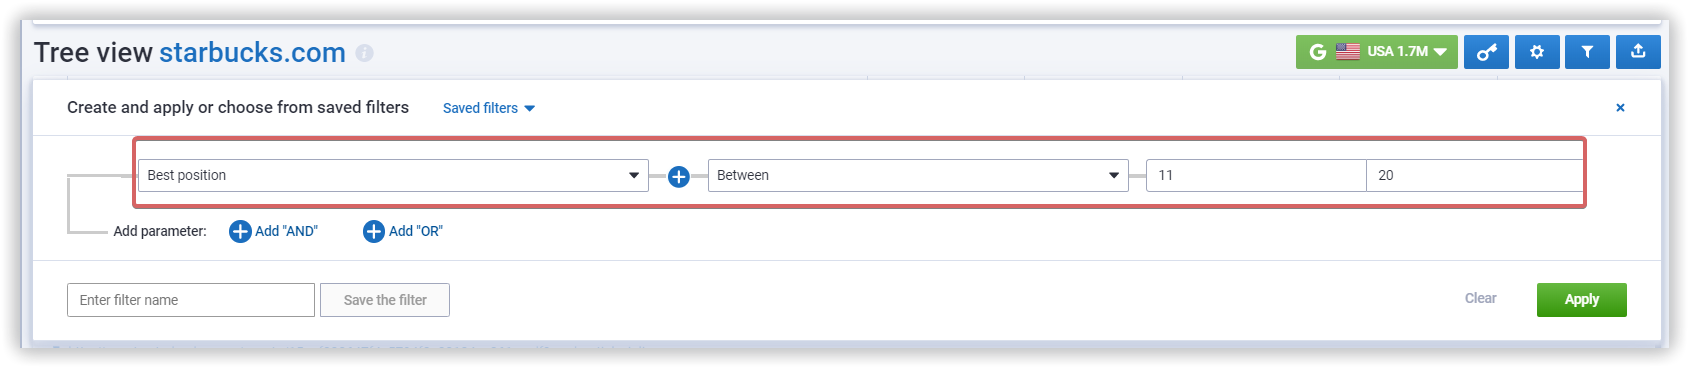The width and height of the screenshot is (1689, 368).
Task: Open the Between condition dropdown
Action: (918, 175)
